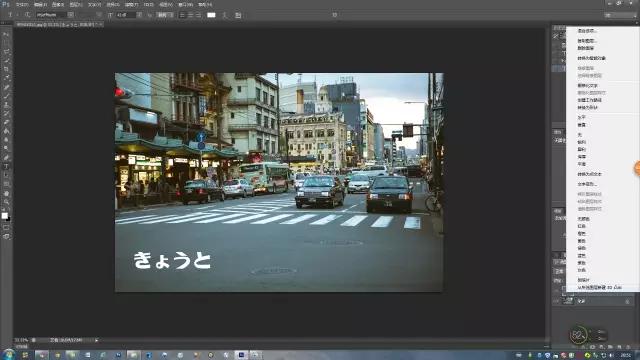Select the Move tool

pyautogui.click(x=6, y=35)
